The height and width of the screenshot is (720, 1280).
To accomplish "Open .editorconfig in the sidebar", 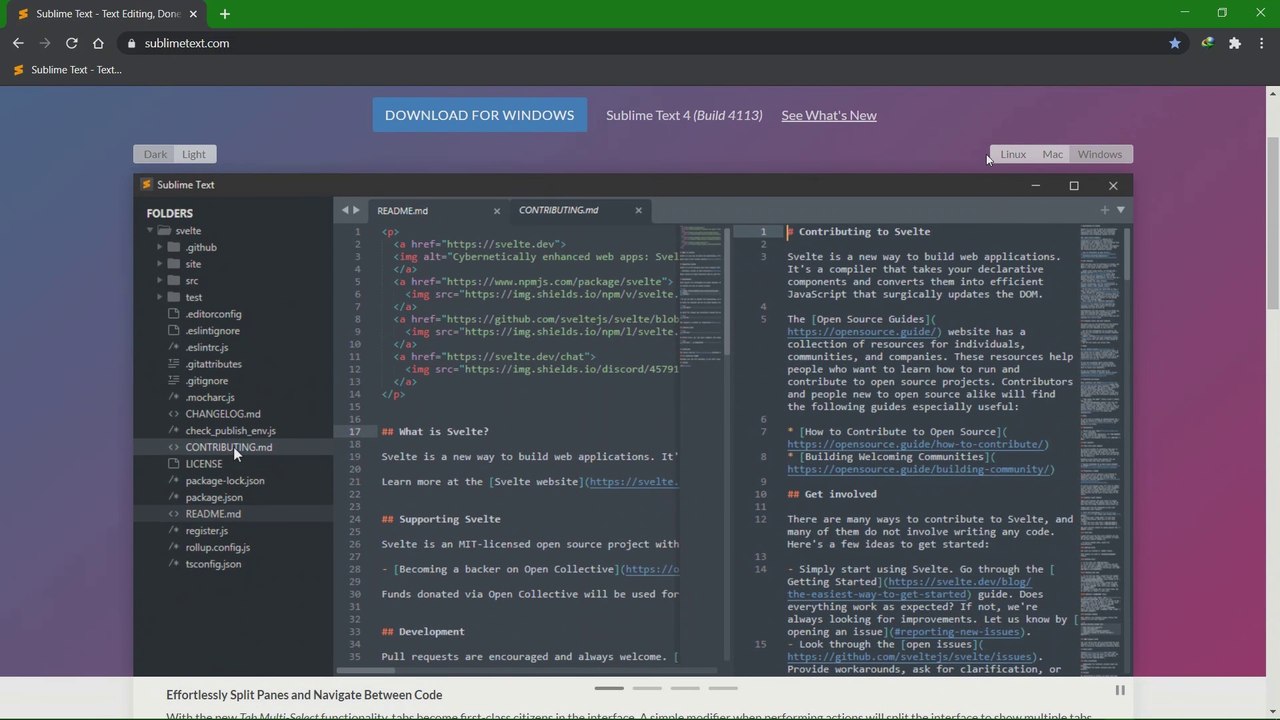I will point(213,314).
